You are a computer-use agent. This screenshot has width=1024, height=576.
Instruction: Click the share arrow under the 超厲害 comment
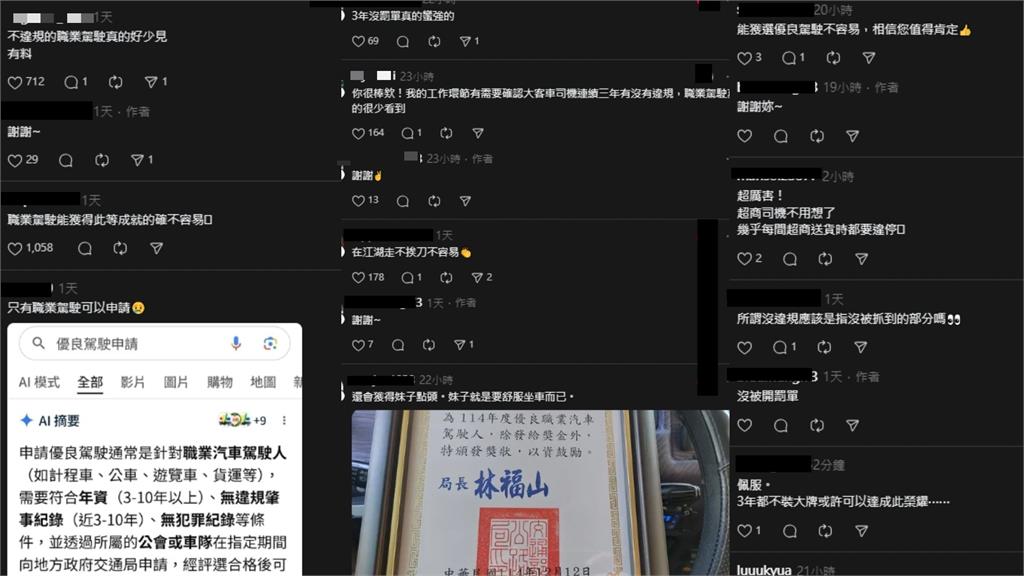(x=862, y=258)
